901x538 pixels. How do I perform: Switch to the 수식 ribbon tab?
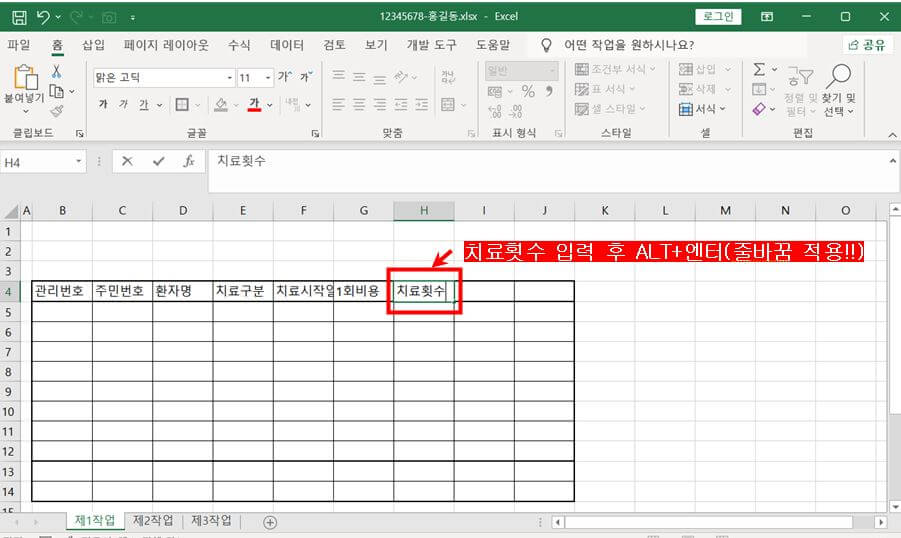coord(239,45)
